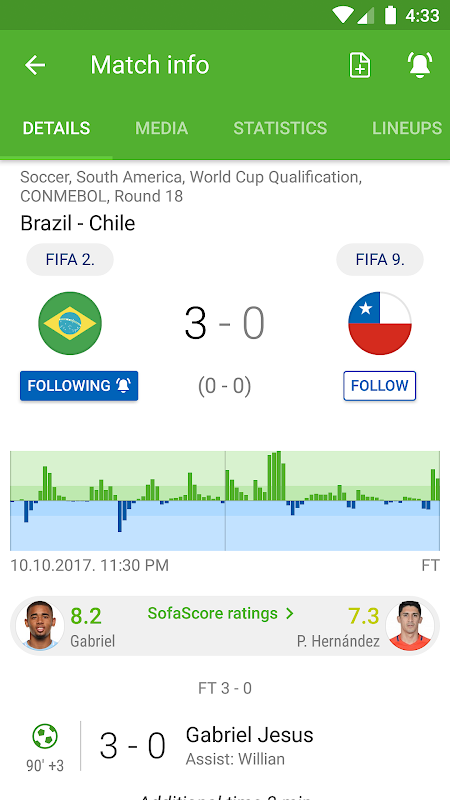450x800 pixels.
Task: Expand SofaScore ratings chevron
Action: click(290, 613)
